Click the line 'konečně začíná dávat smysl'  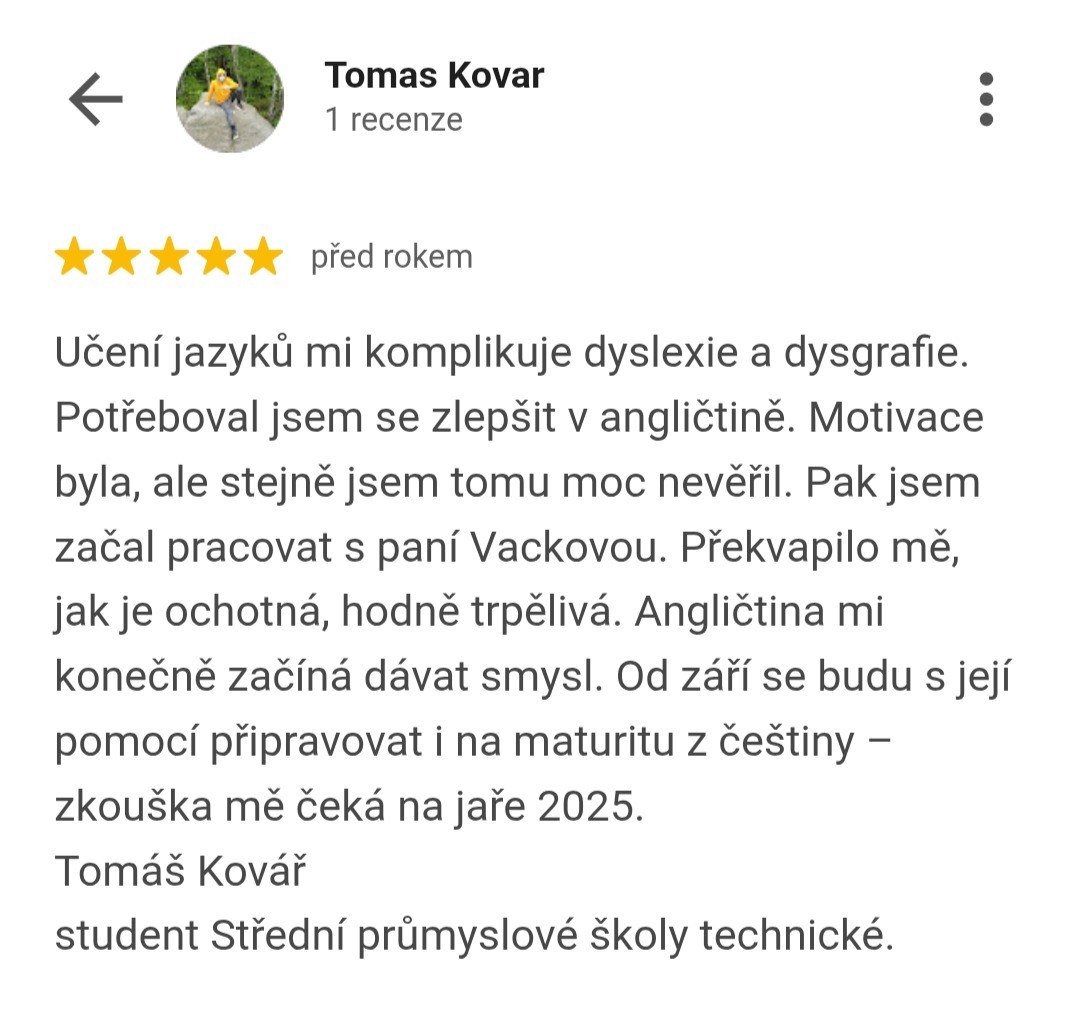[x=327, y=677]
